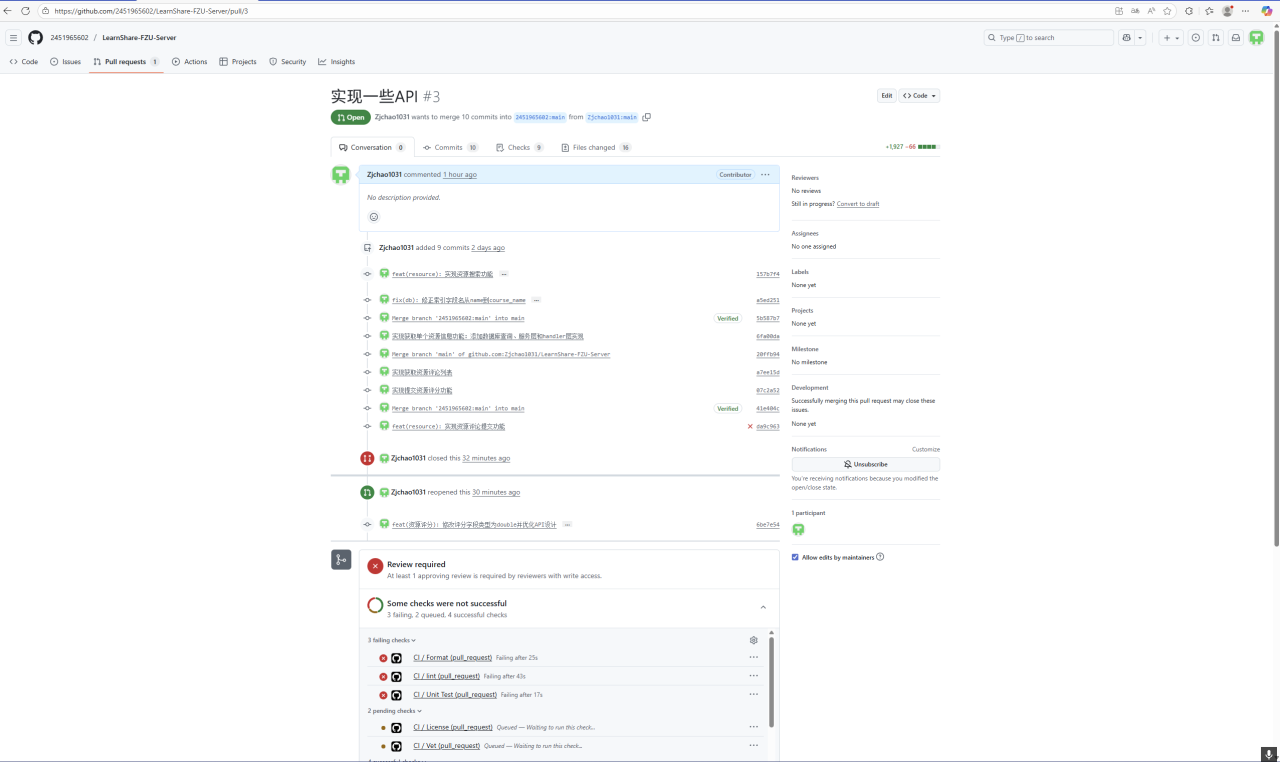
Task: Copy head branch name icon
Action: click(647, 117)
